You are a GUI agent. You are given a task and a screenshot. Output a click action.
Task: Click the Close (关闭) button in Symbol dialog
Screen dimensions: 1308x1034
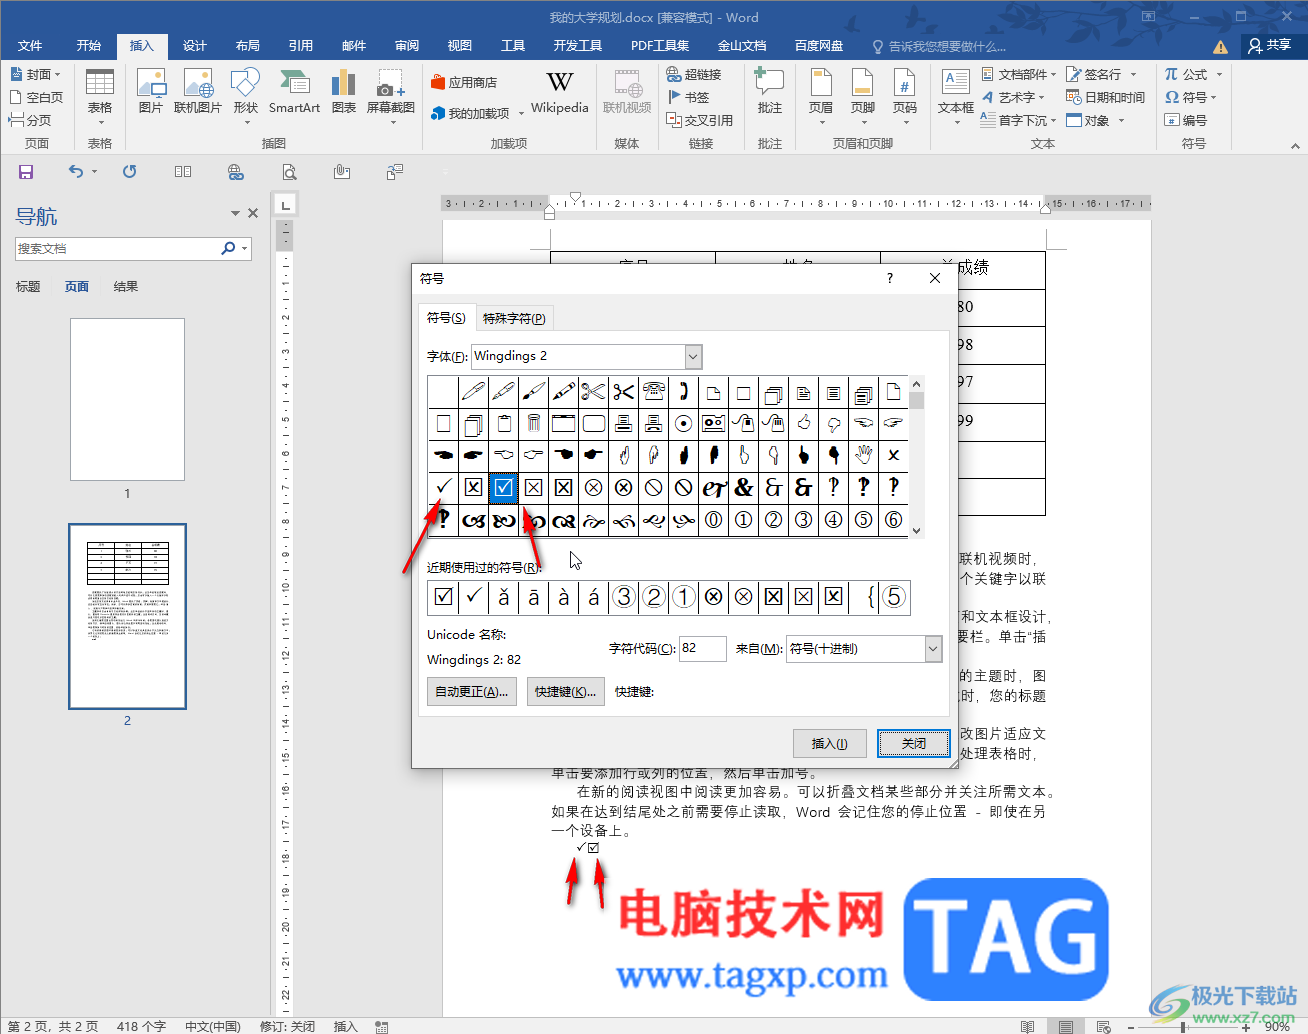tap(914, 743)
